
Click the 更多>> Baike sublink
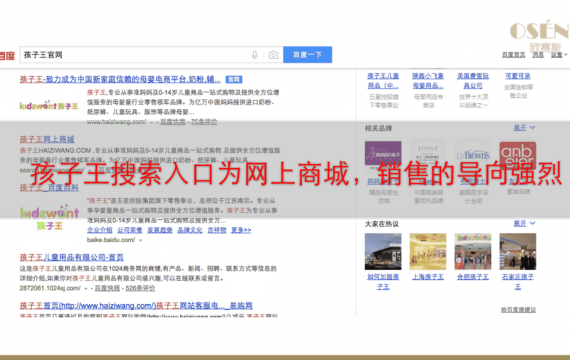241,230
